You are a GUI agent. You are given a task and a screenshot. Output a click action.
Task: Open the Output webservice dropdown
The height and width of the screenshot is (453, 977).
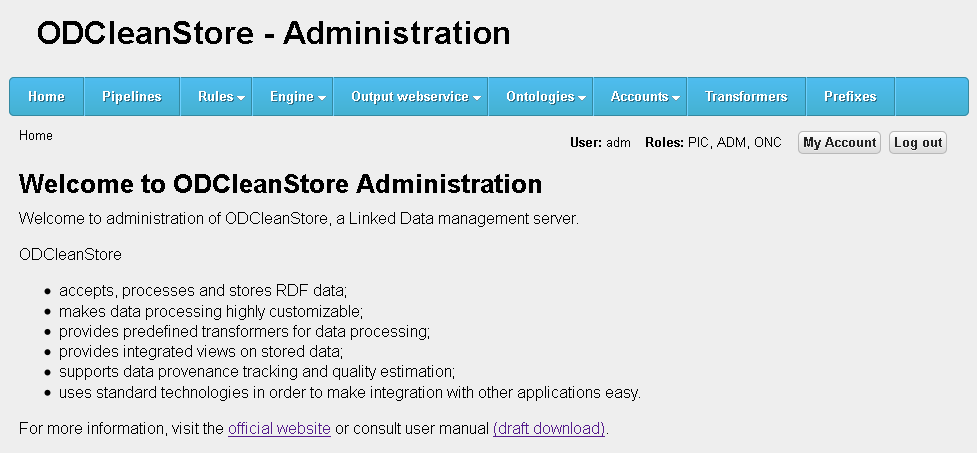click(x=415, y=97)
